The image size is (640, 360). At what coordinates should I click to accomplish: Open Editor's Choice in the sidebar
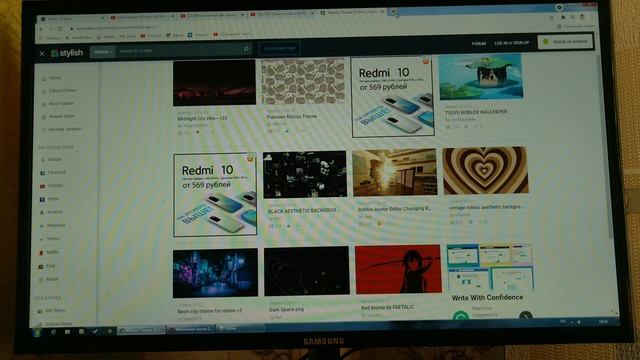pyautogui.click(x=59, y=91)
